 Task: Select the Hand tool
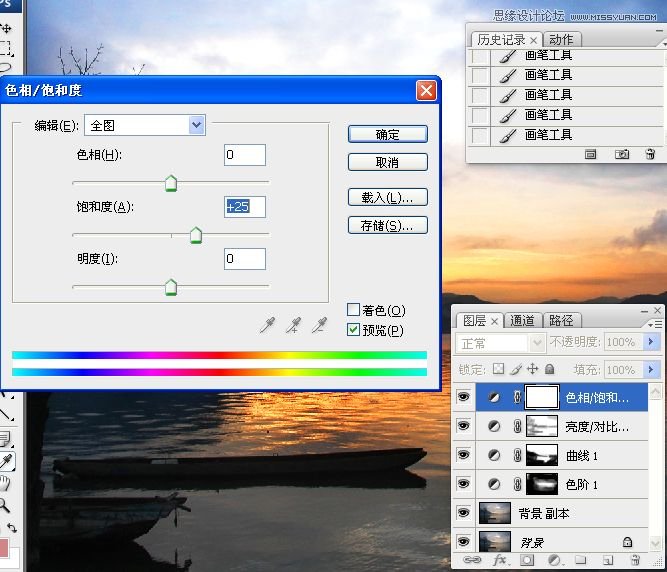pos(5,484)
